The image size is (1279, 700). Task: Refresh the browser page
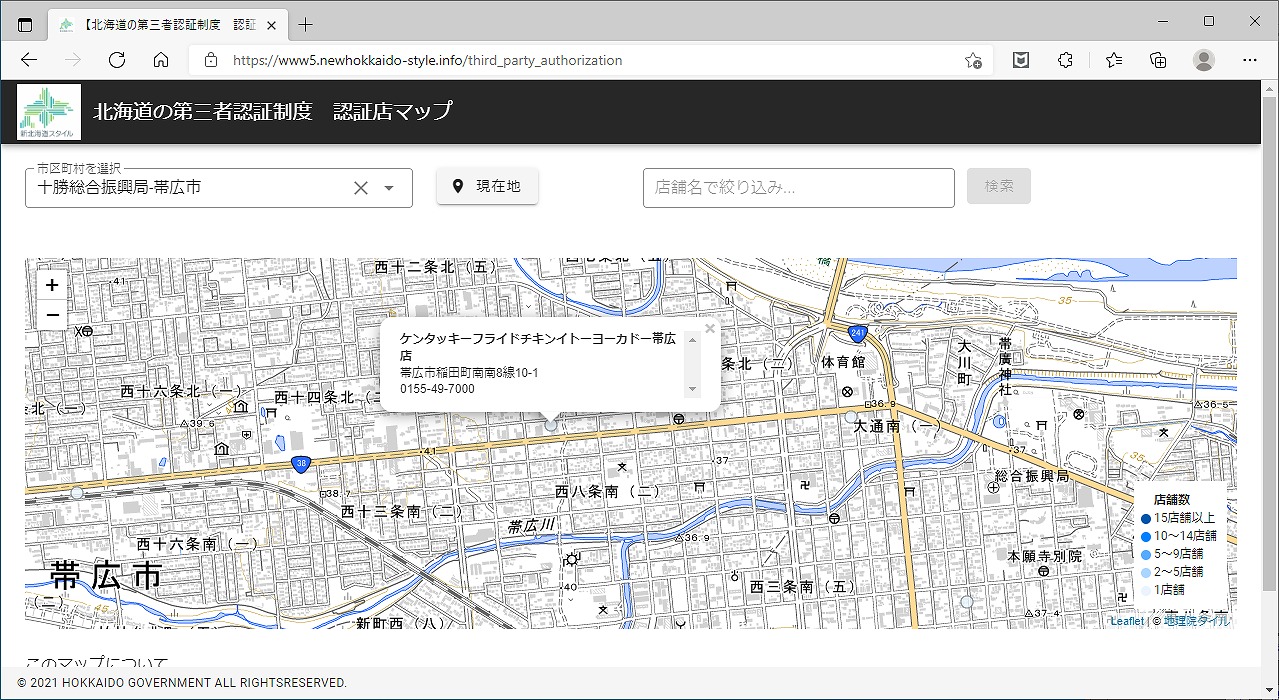click(117, 60)
